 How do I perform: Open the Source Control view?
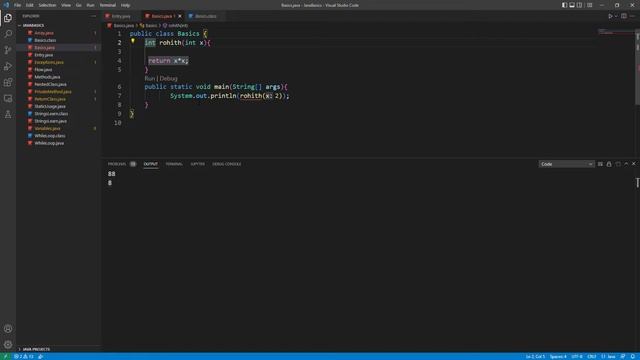[8, 50]
